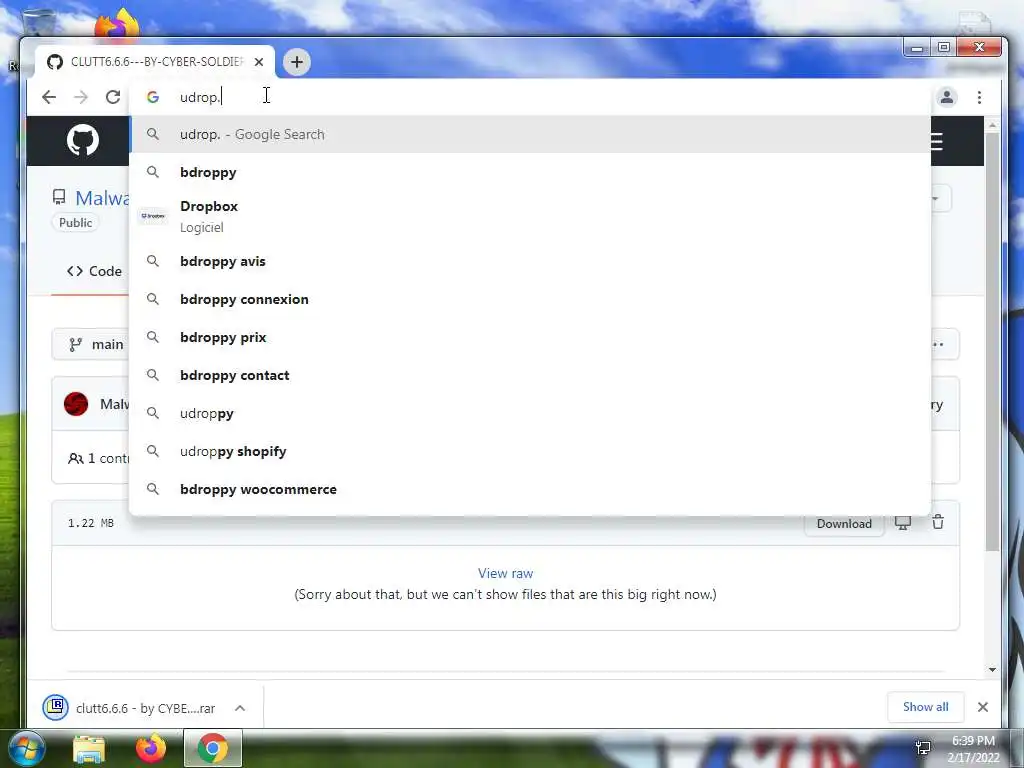Viewport: 1024px width, 768px height.
Task: Click the browser forward arrow
Action: click(x=81, y=97)
